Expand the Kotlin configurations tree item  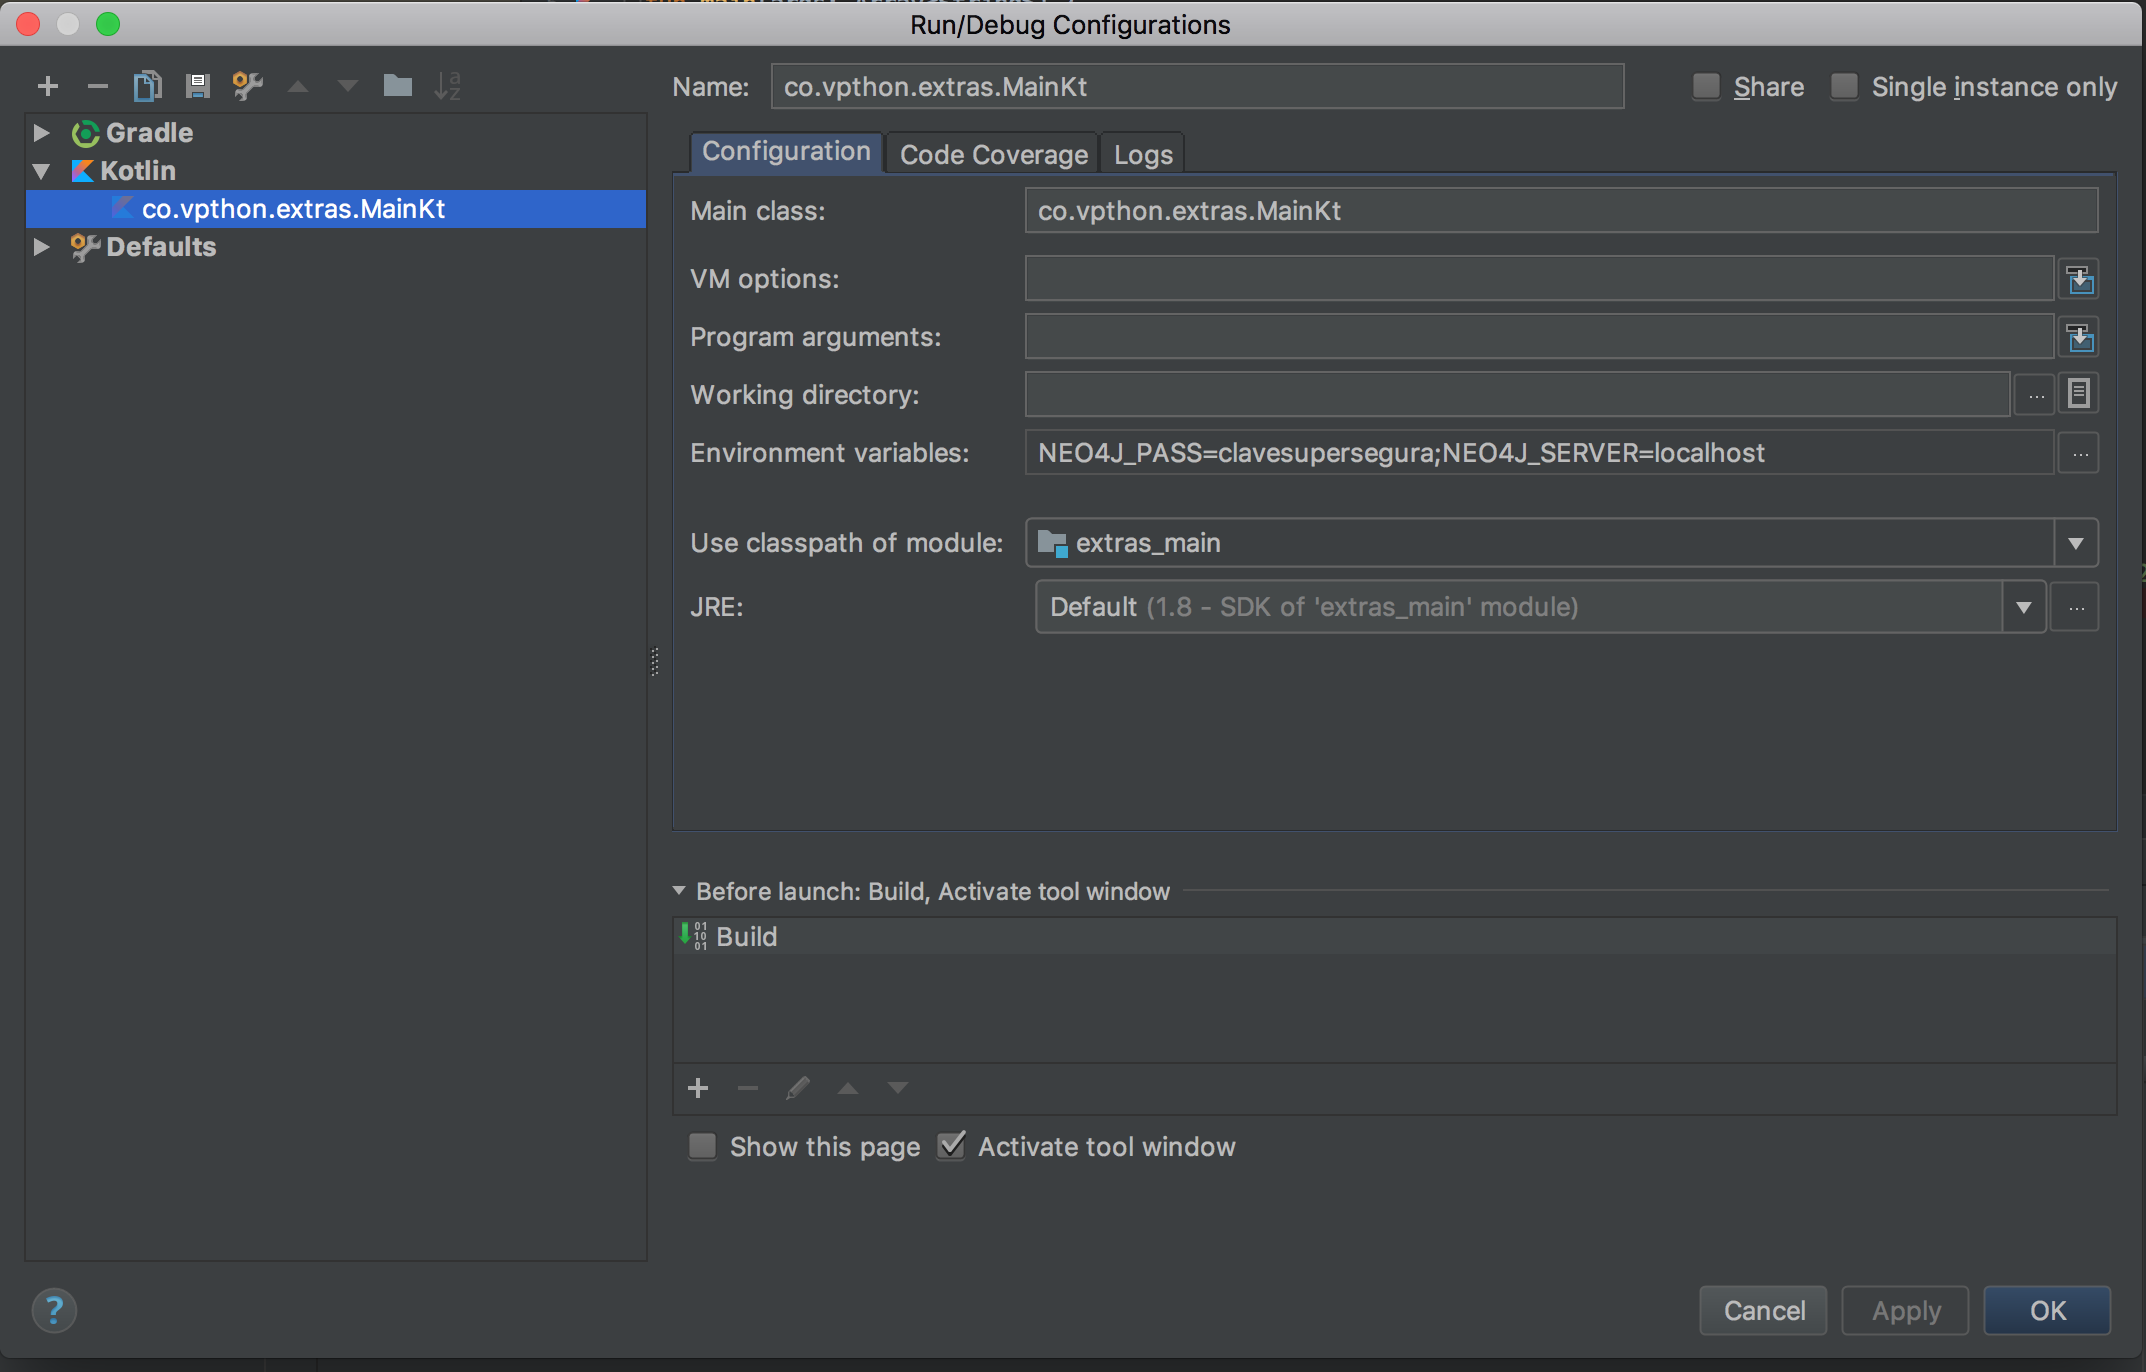click(x=41, y=169)
